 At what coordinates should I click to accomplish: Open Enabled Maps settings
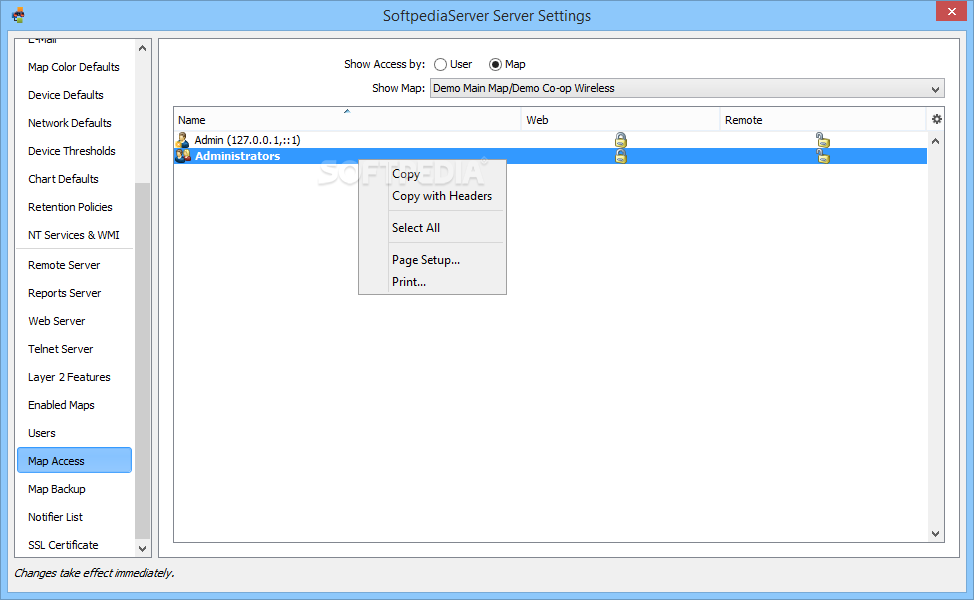74,405
